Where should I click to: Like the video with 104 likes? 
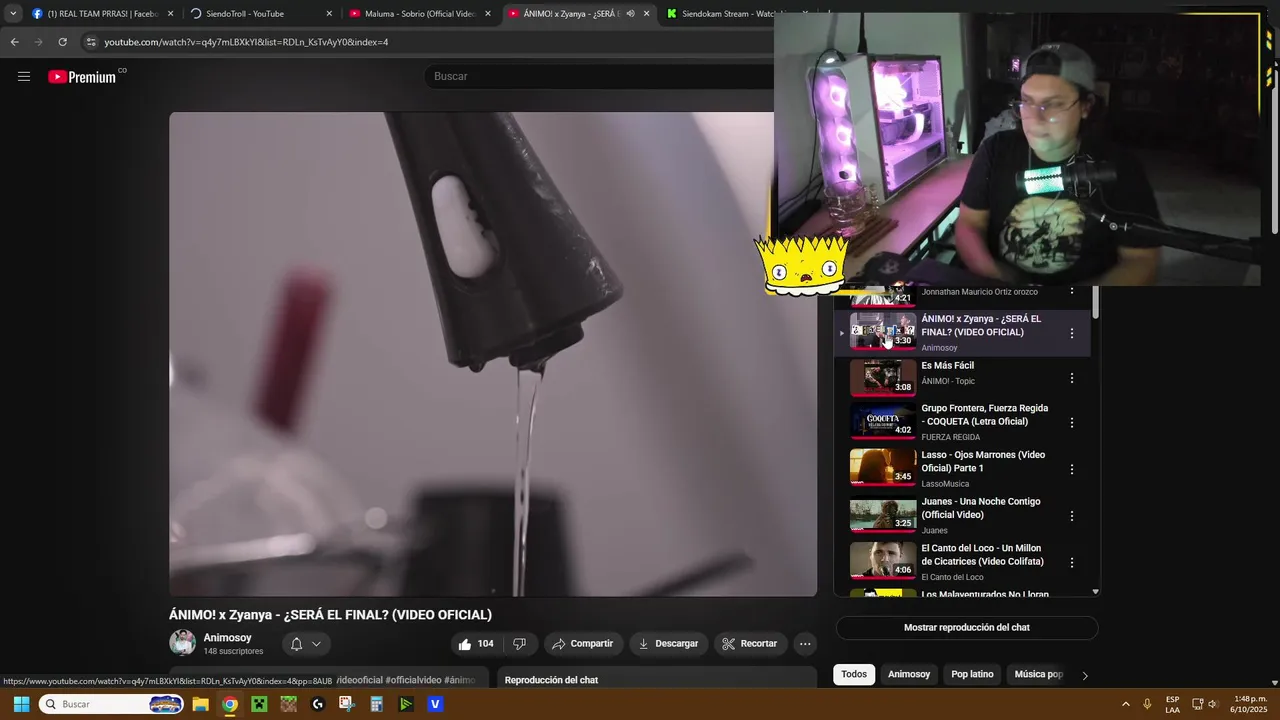pyautogui.click(x=475, y=644)
